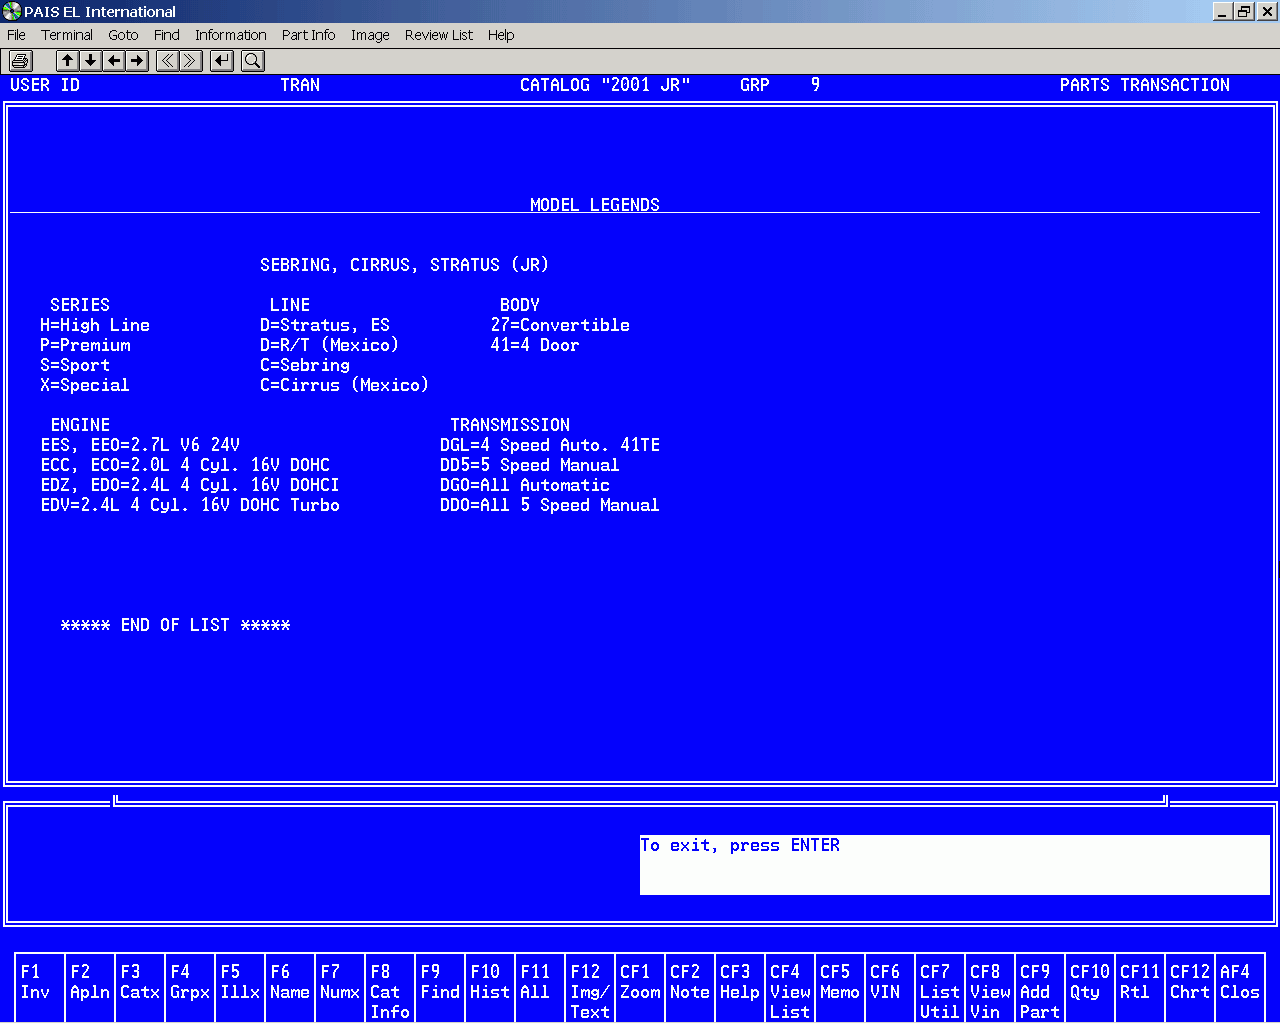Click the 'EES, EEO=2.7L V6 24V' engine entry

coord(140,445)
